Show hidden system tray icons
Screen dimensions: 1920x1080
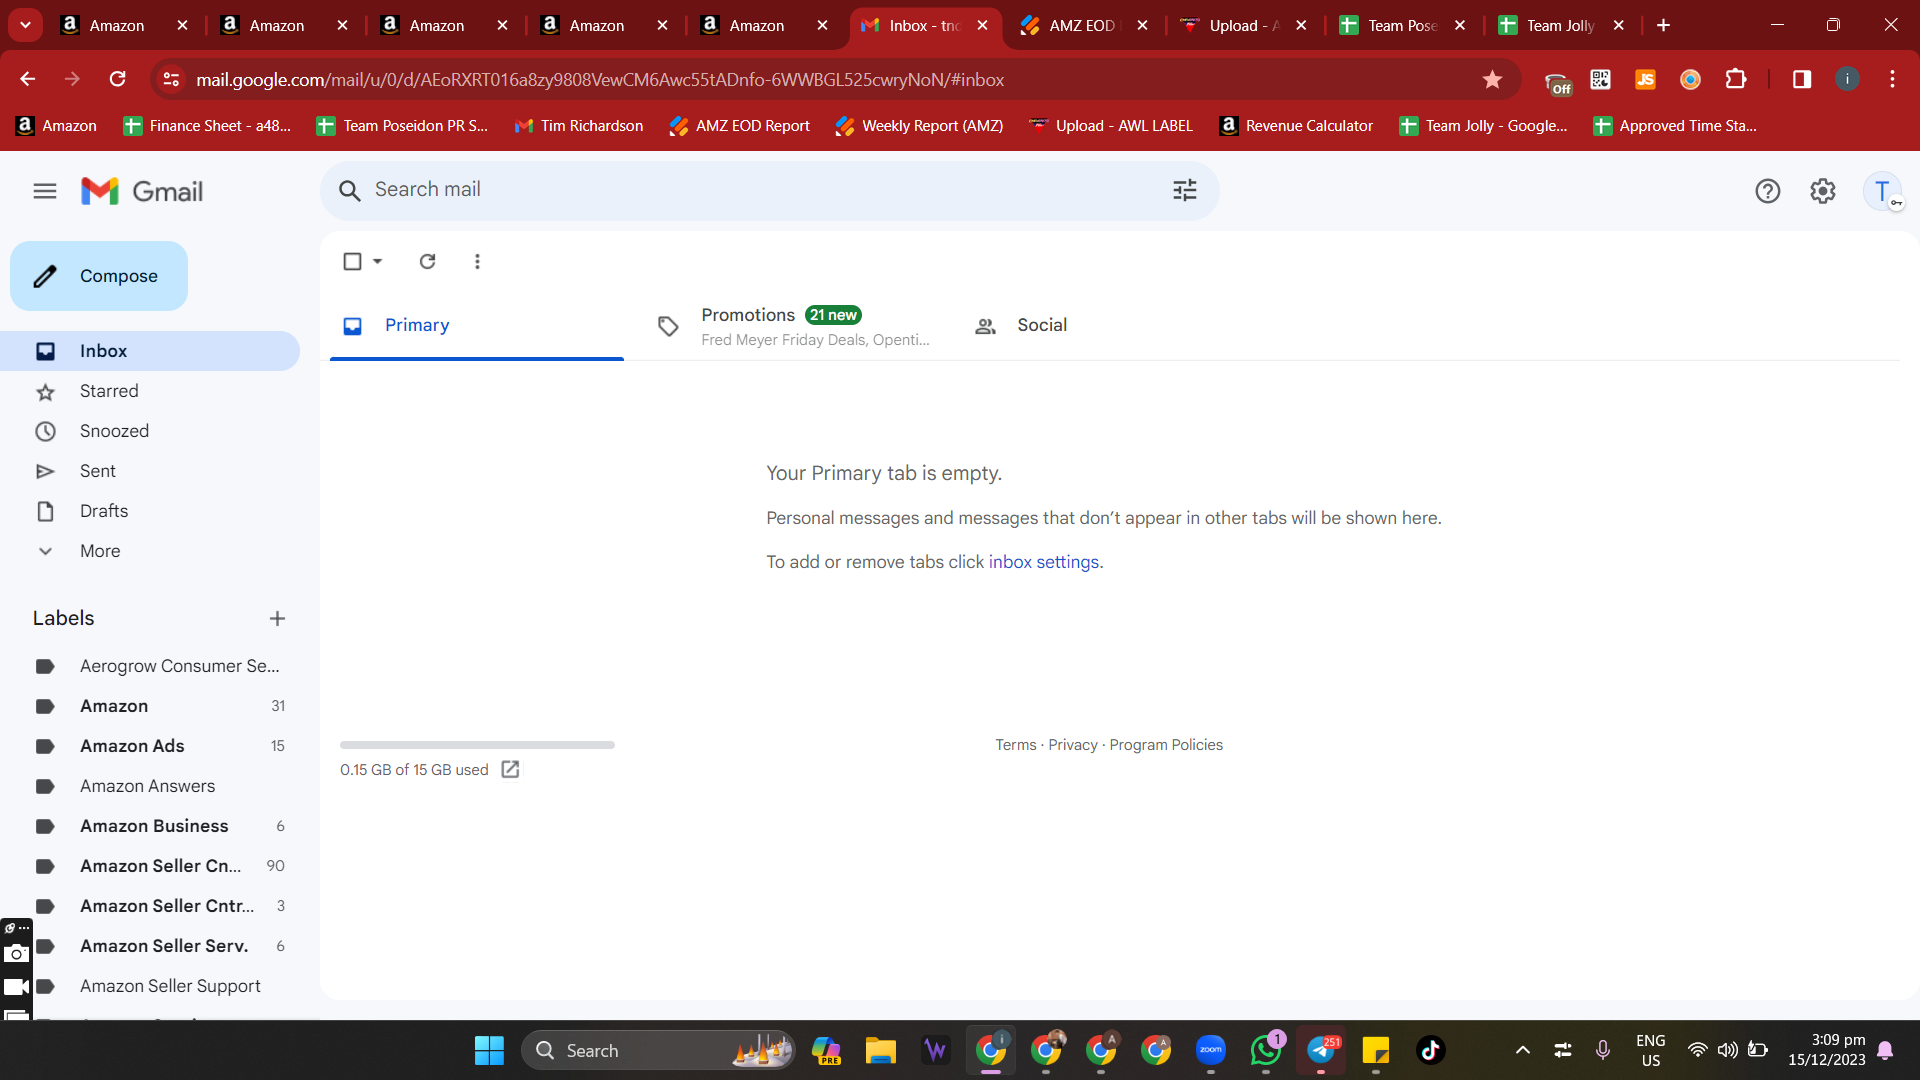(x=1523, y=1050)
